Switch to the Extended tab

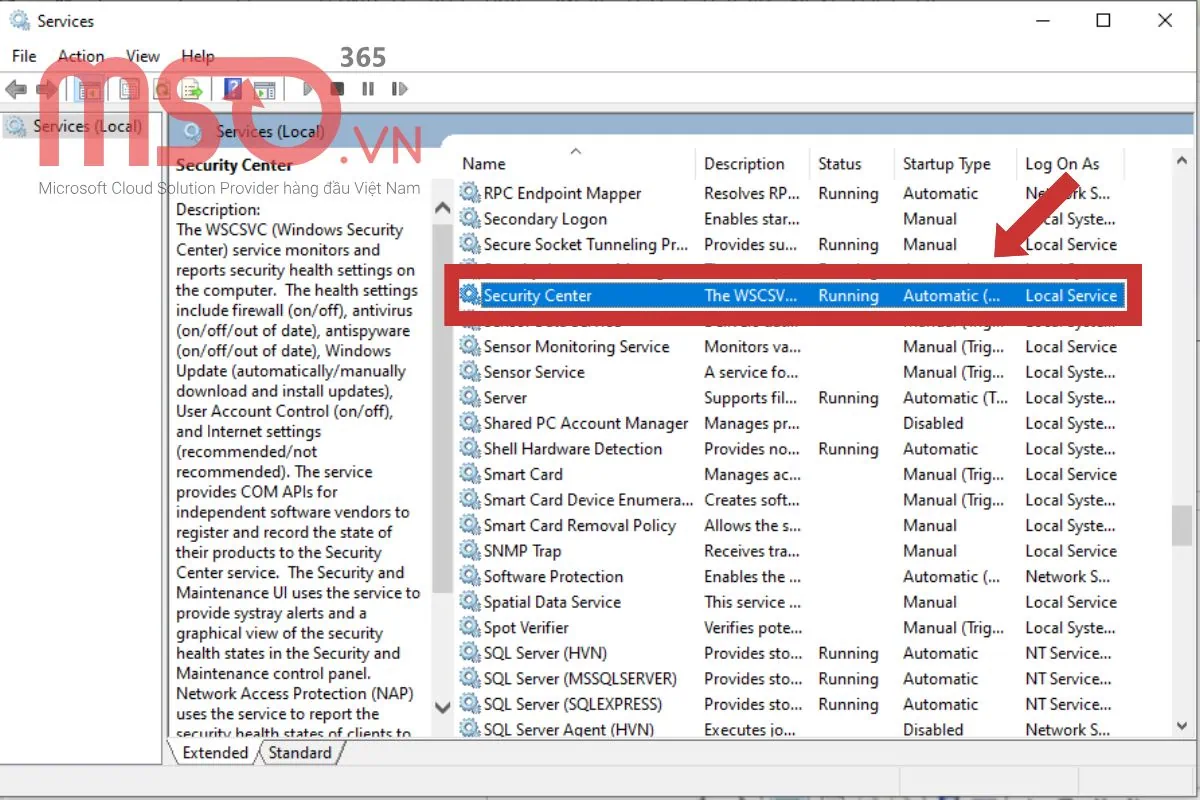pos(213,753)
